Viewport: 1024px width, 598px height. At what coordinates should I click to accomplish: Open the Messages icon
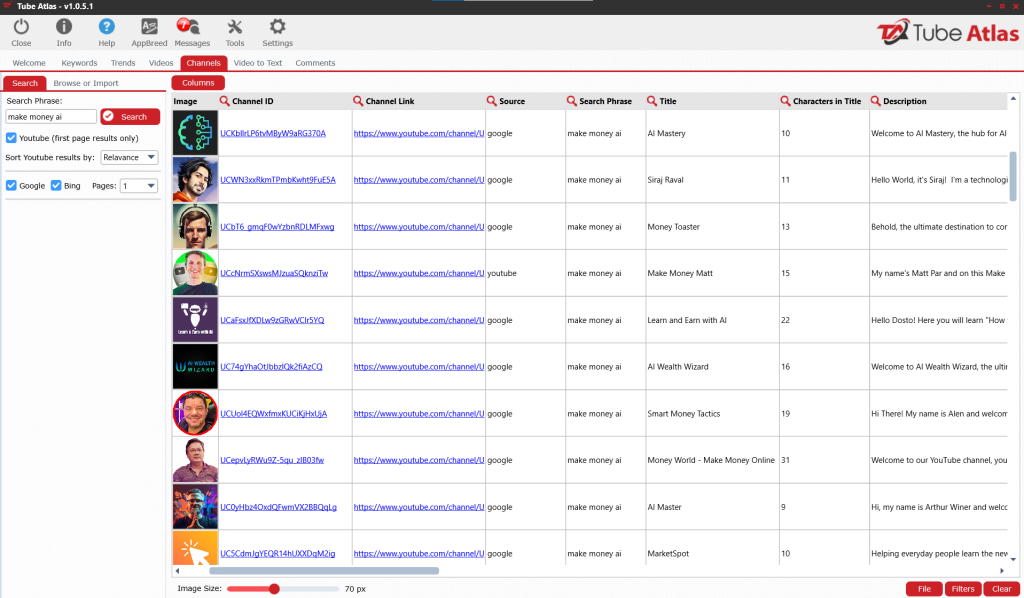coord(191,27)
